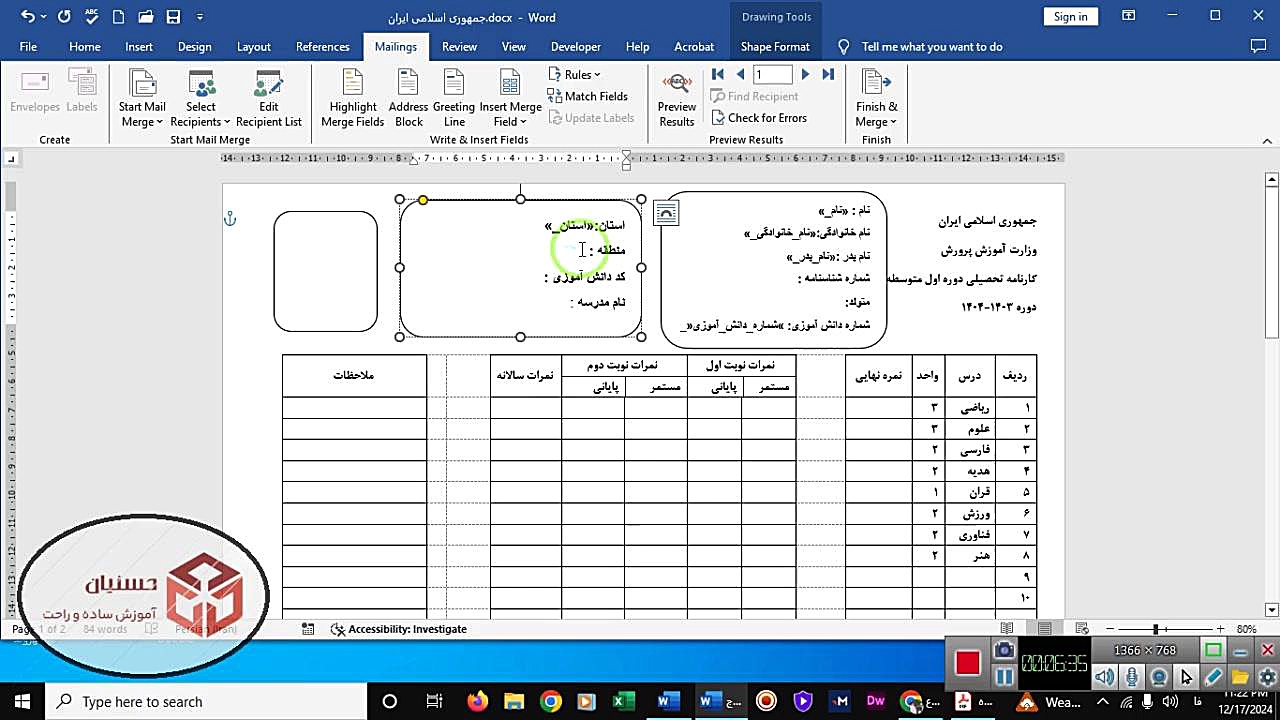Image resolution: width=1280 pixels, height=720 pixels.
Task: Open a file via folder icon
Action: (146, 17)
